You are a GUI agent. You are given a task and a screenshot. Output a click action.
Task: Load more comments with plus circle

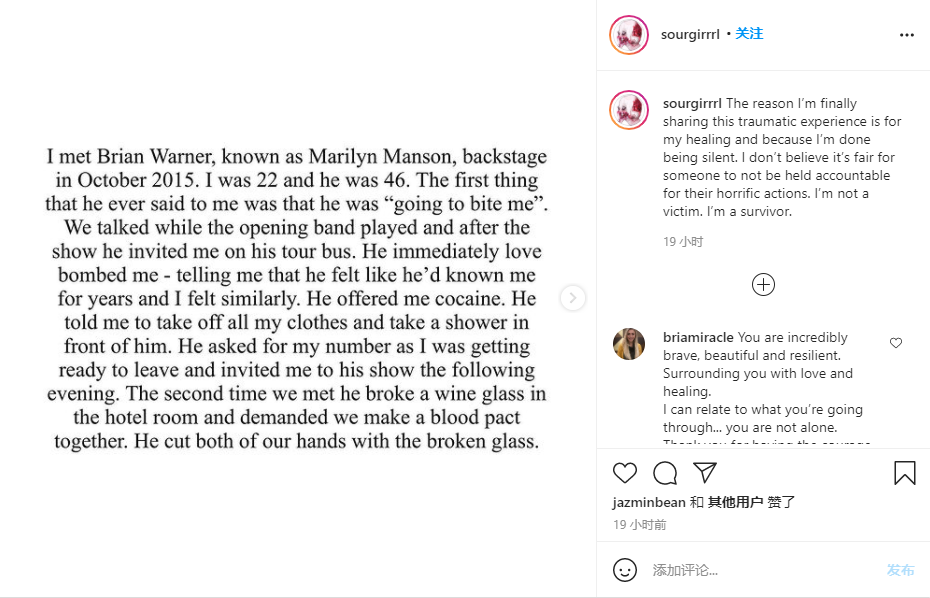point(763,285)
